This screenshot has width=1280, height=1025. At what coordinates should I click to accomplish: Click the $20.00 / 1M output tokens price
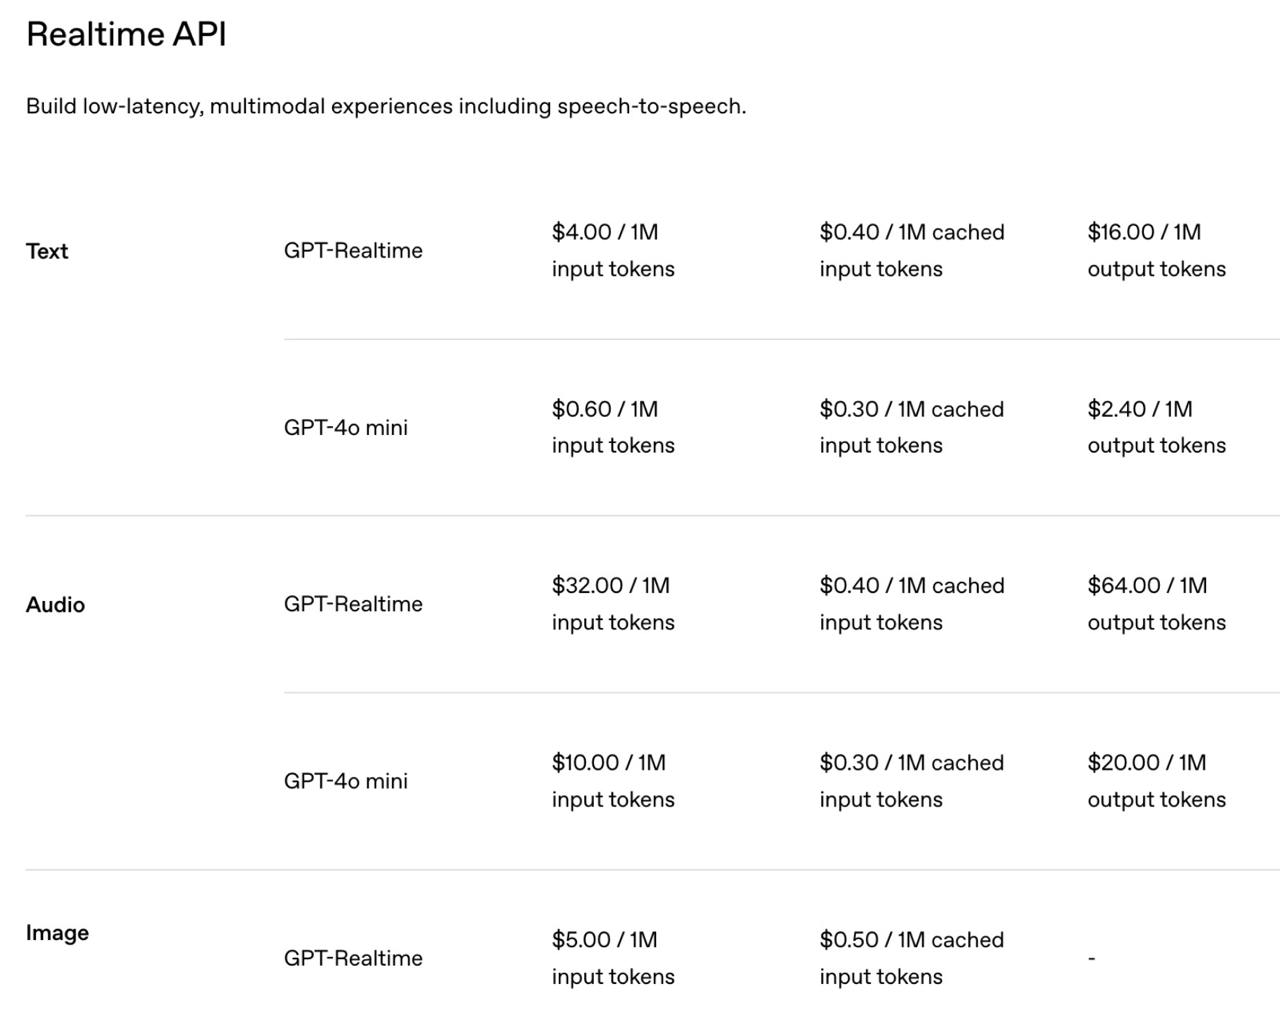(x=1157, y=781)
